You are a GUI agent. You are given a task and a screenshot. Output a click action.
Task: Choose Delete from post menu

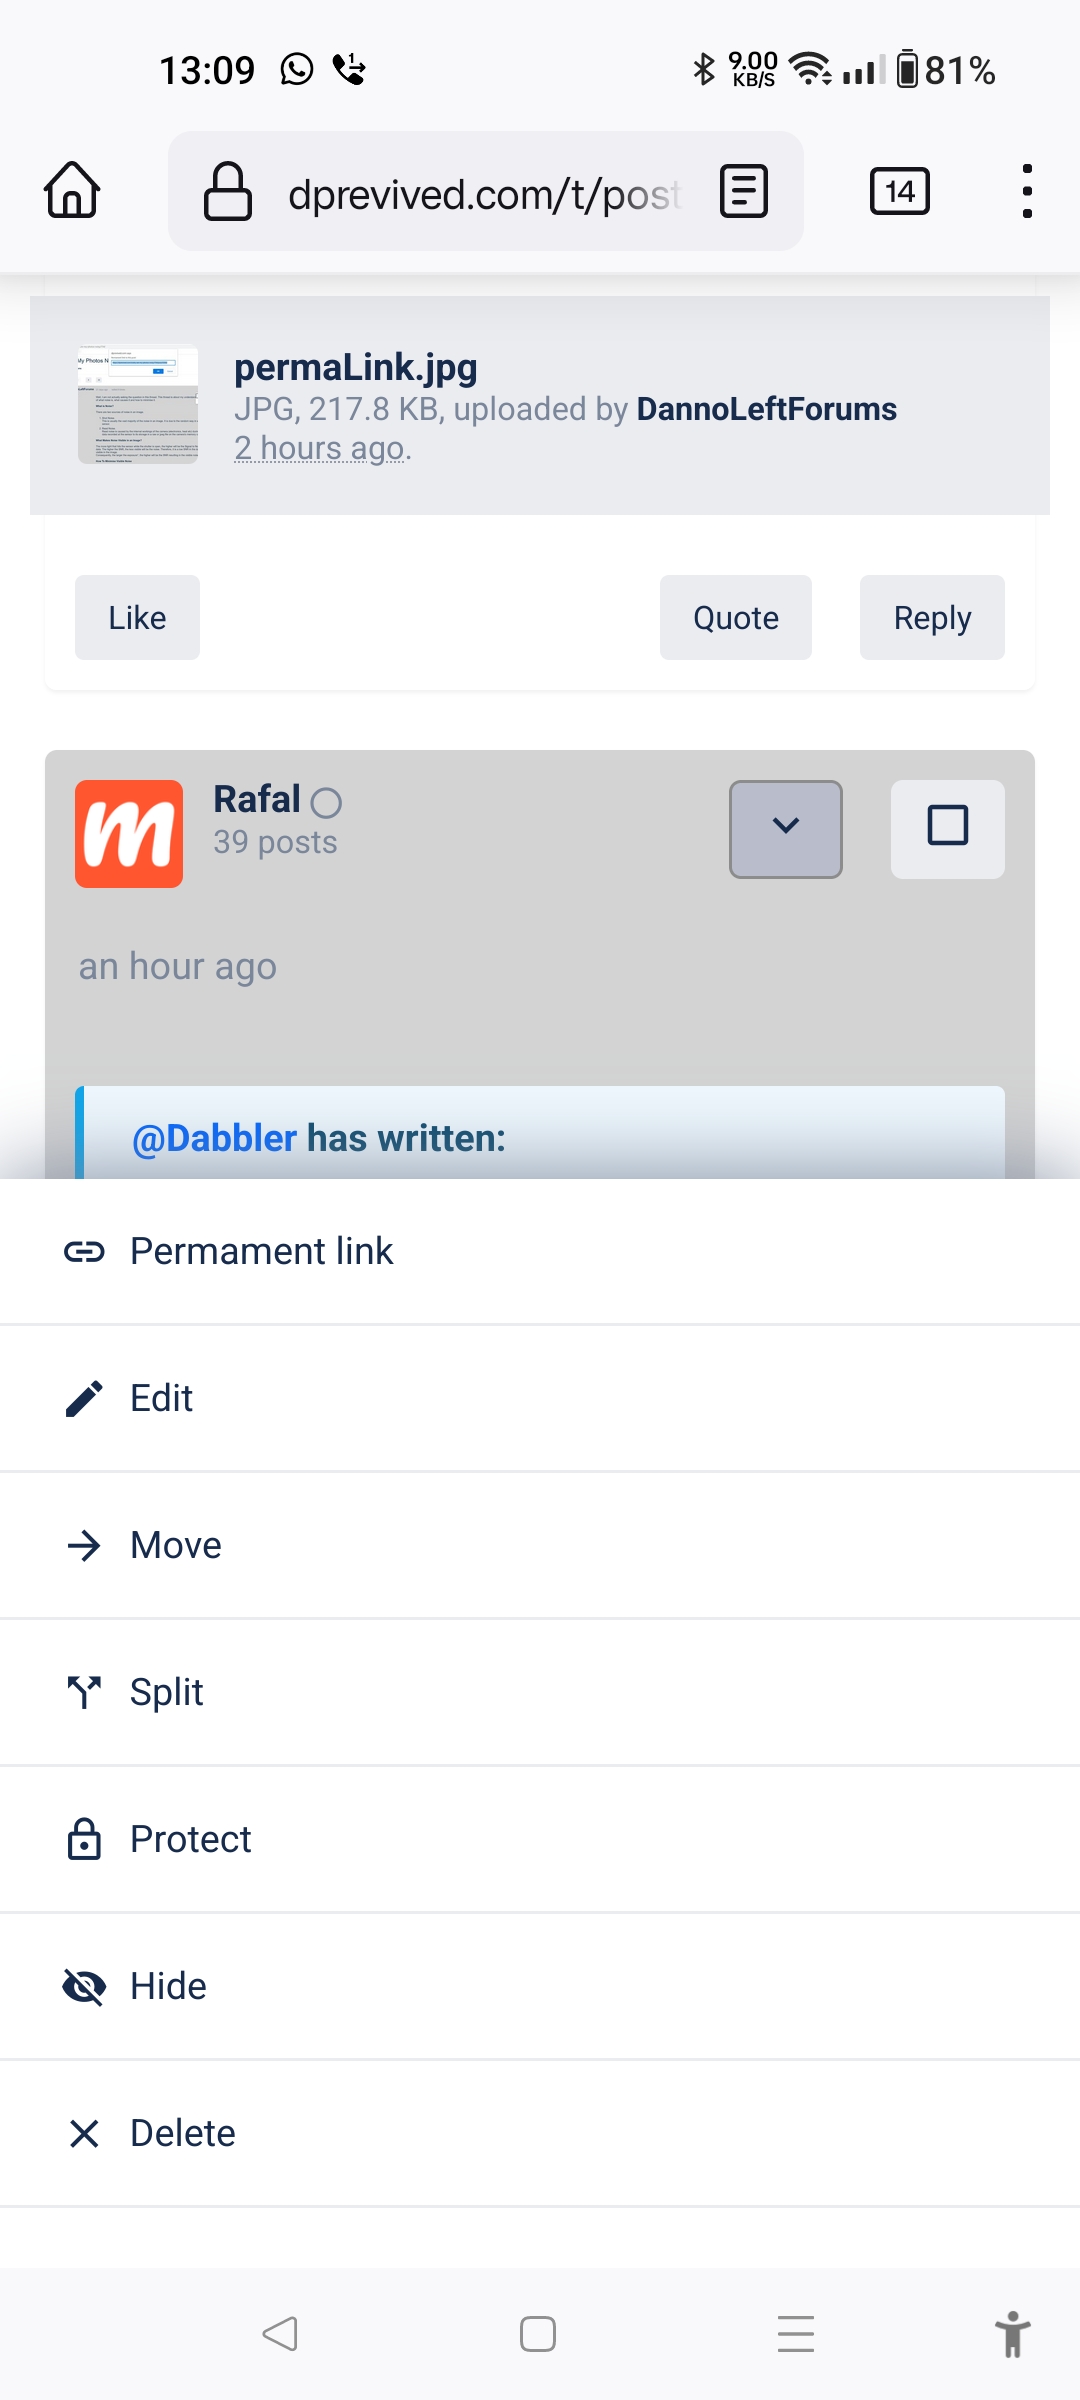[540, 2134]
